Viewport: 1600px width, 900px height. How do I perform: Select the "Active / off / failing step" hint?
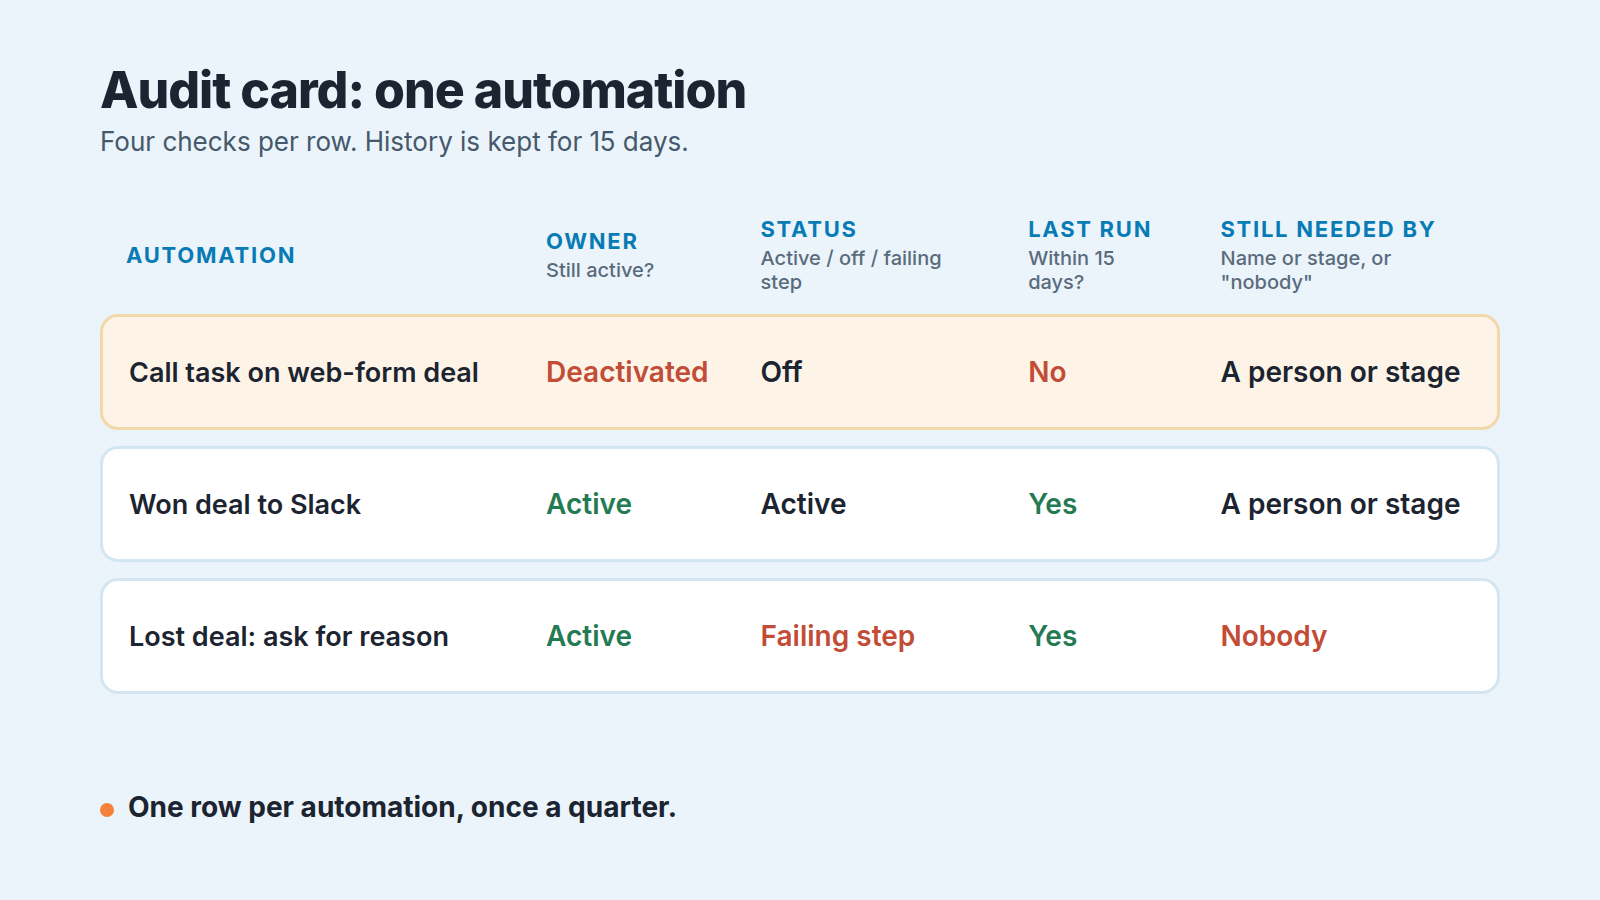851,270
